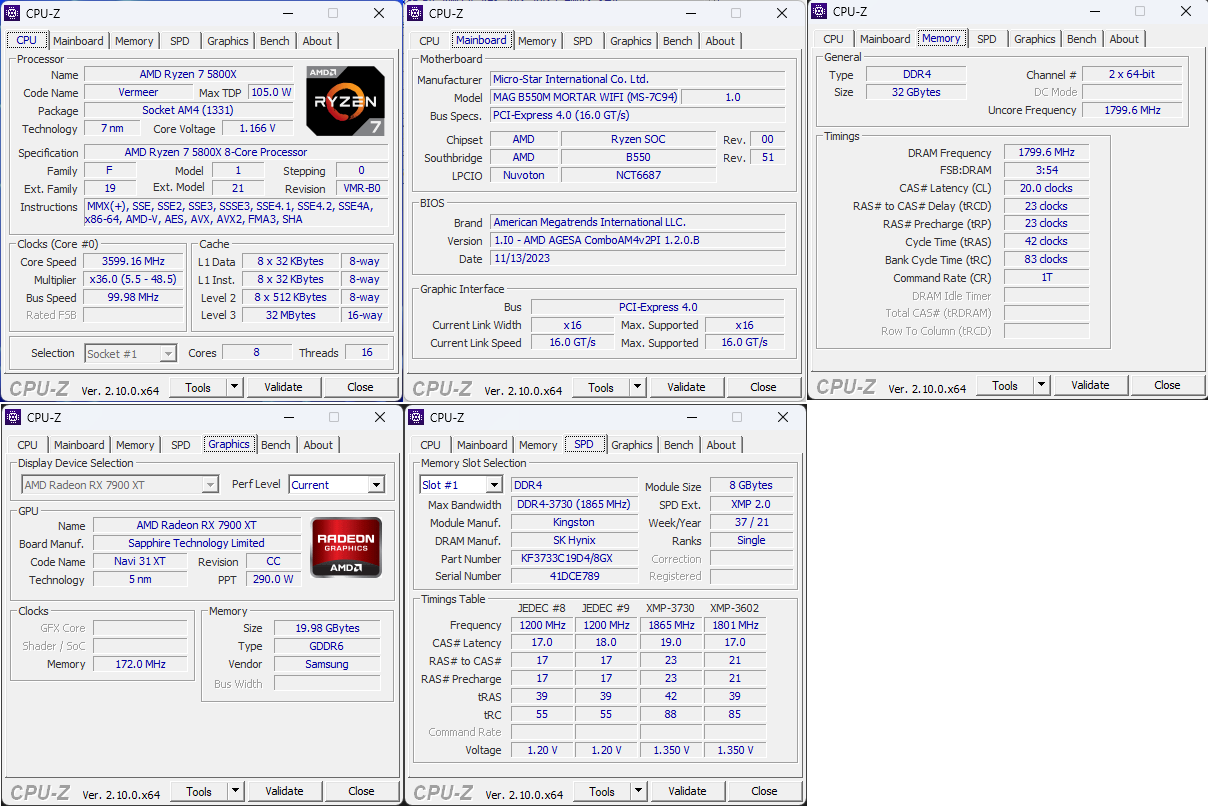Click the Core Speed value field
Image resolution: width=1208 pixels, height=811 pixels.
(x=134, y=261)
